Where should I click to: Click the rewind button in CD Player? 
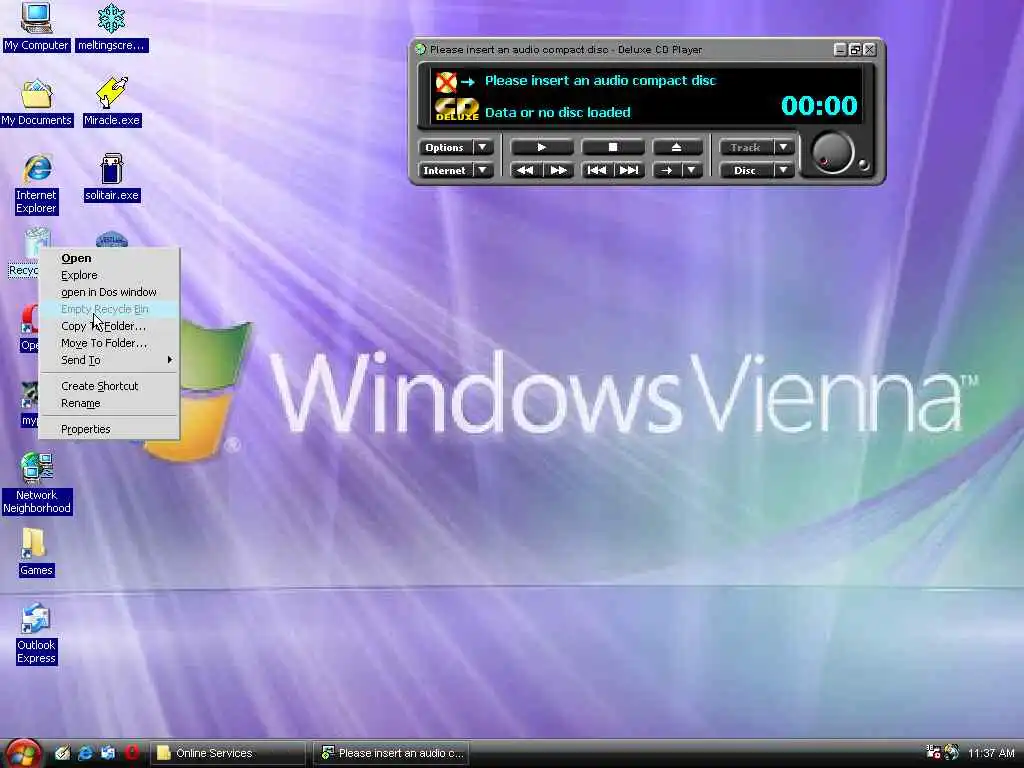[x=525, y=170]
